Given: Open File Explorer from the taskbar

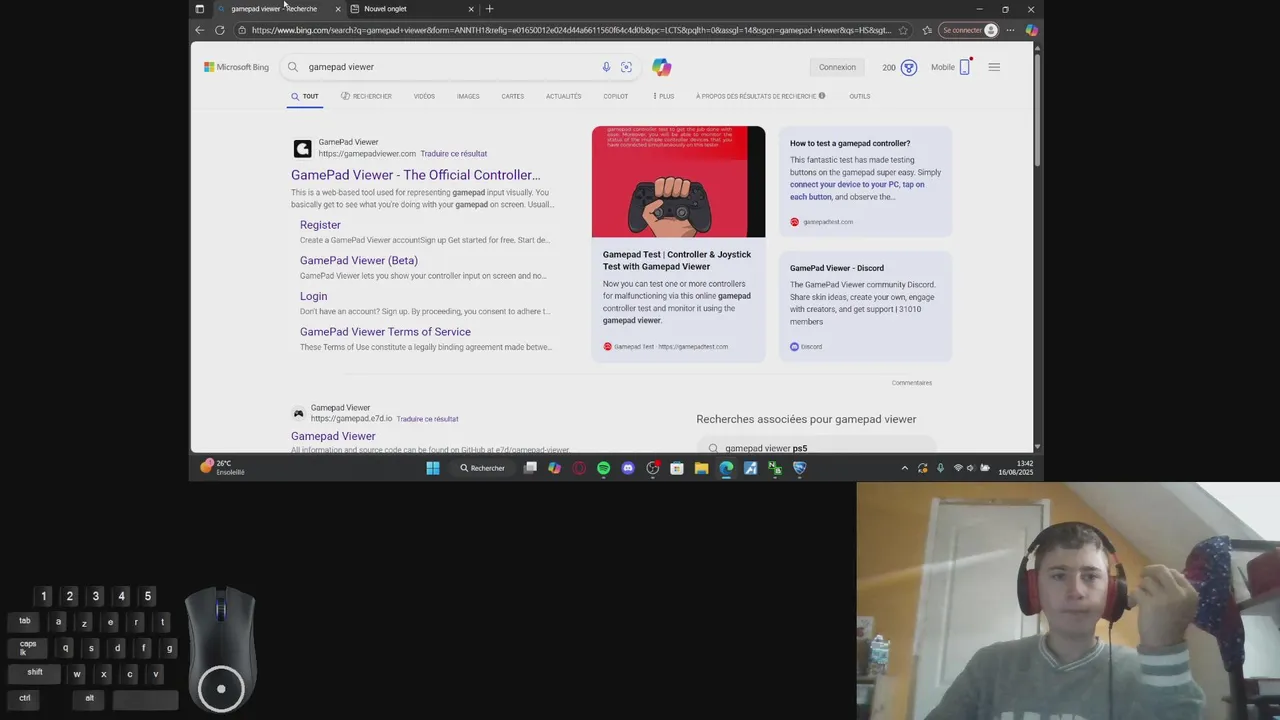Looking at the screenshot, I should coord(701,468).
